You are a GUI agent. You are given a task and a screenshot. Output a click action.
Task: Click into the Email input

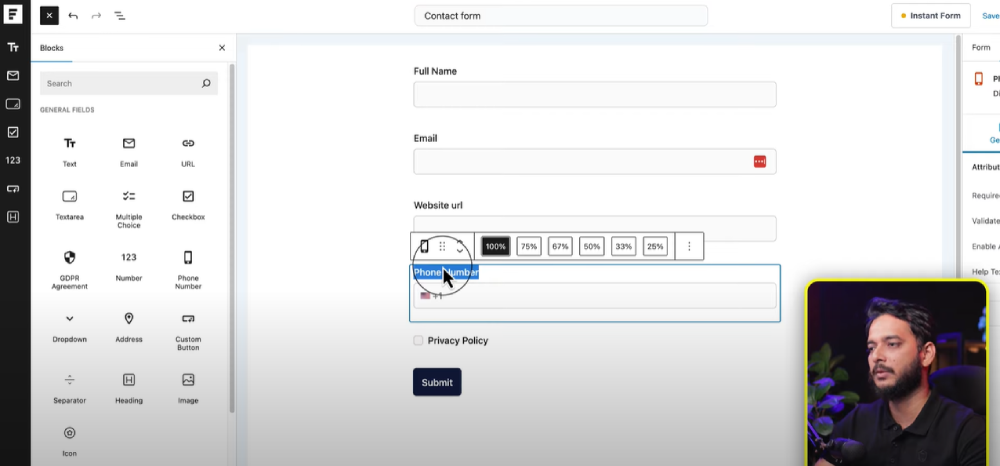coord(594,161)
